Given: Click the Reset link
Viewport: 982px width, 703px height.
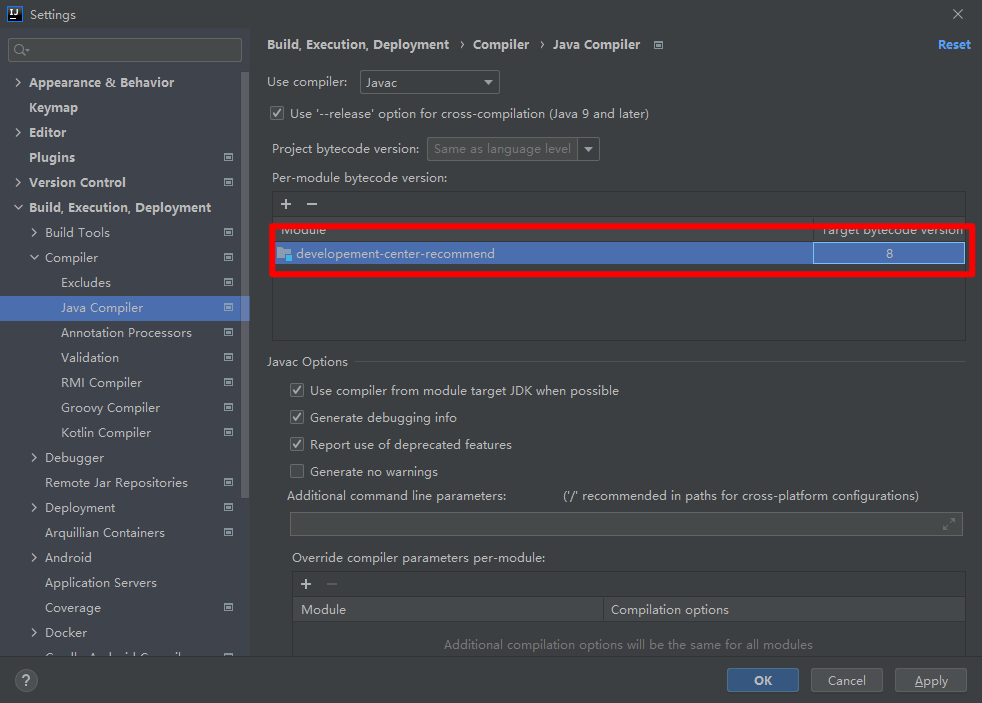Looking at the screenshot, I should click(954, 44).
